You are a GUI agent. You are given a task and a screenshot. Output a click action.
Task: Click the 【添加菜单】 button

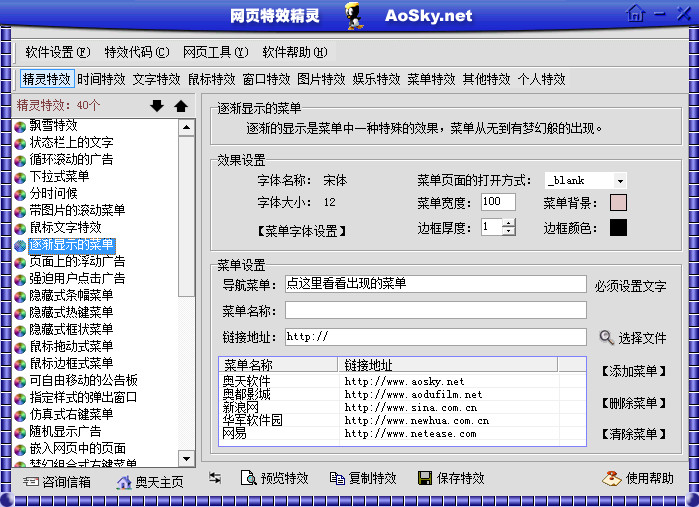point(633,371)
